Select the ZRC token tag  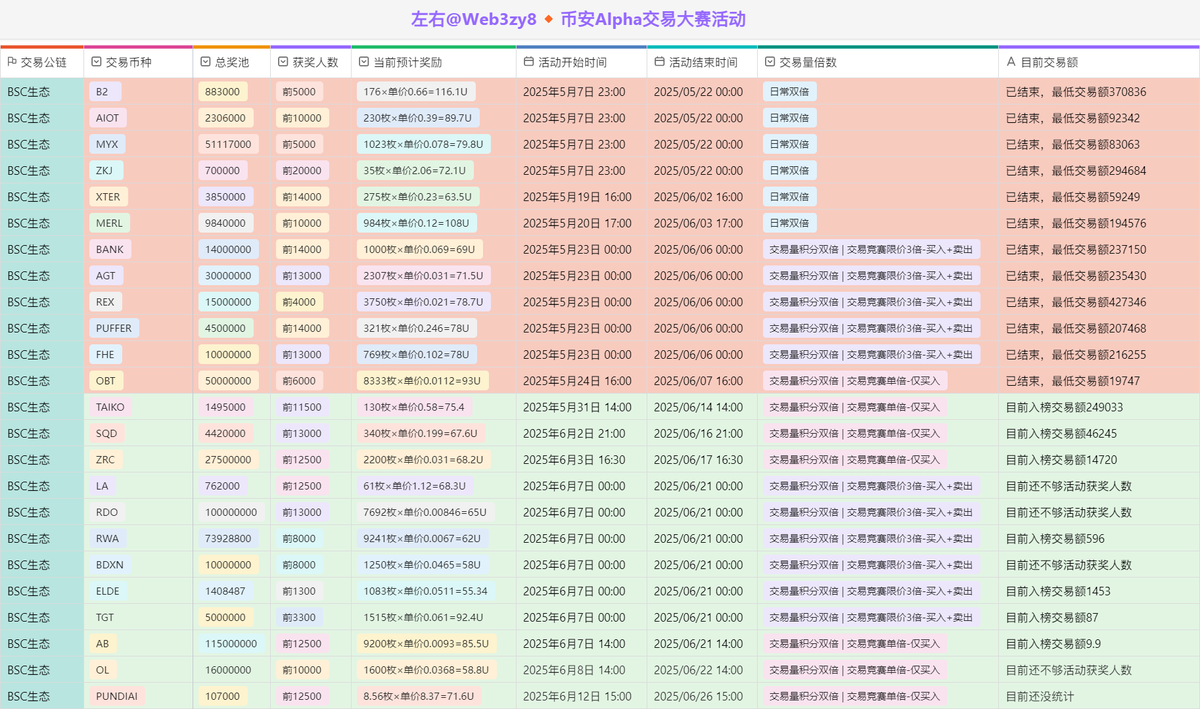(106, 459)
